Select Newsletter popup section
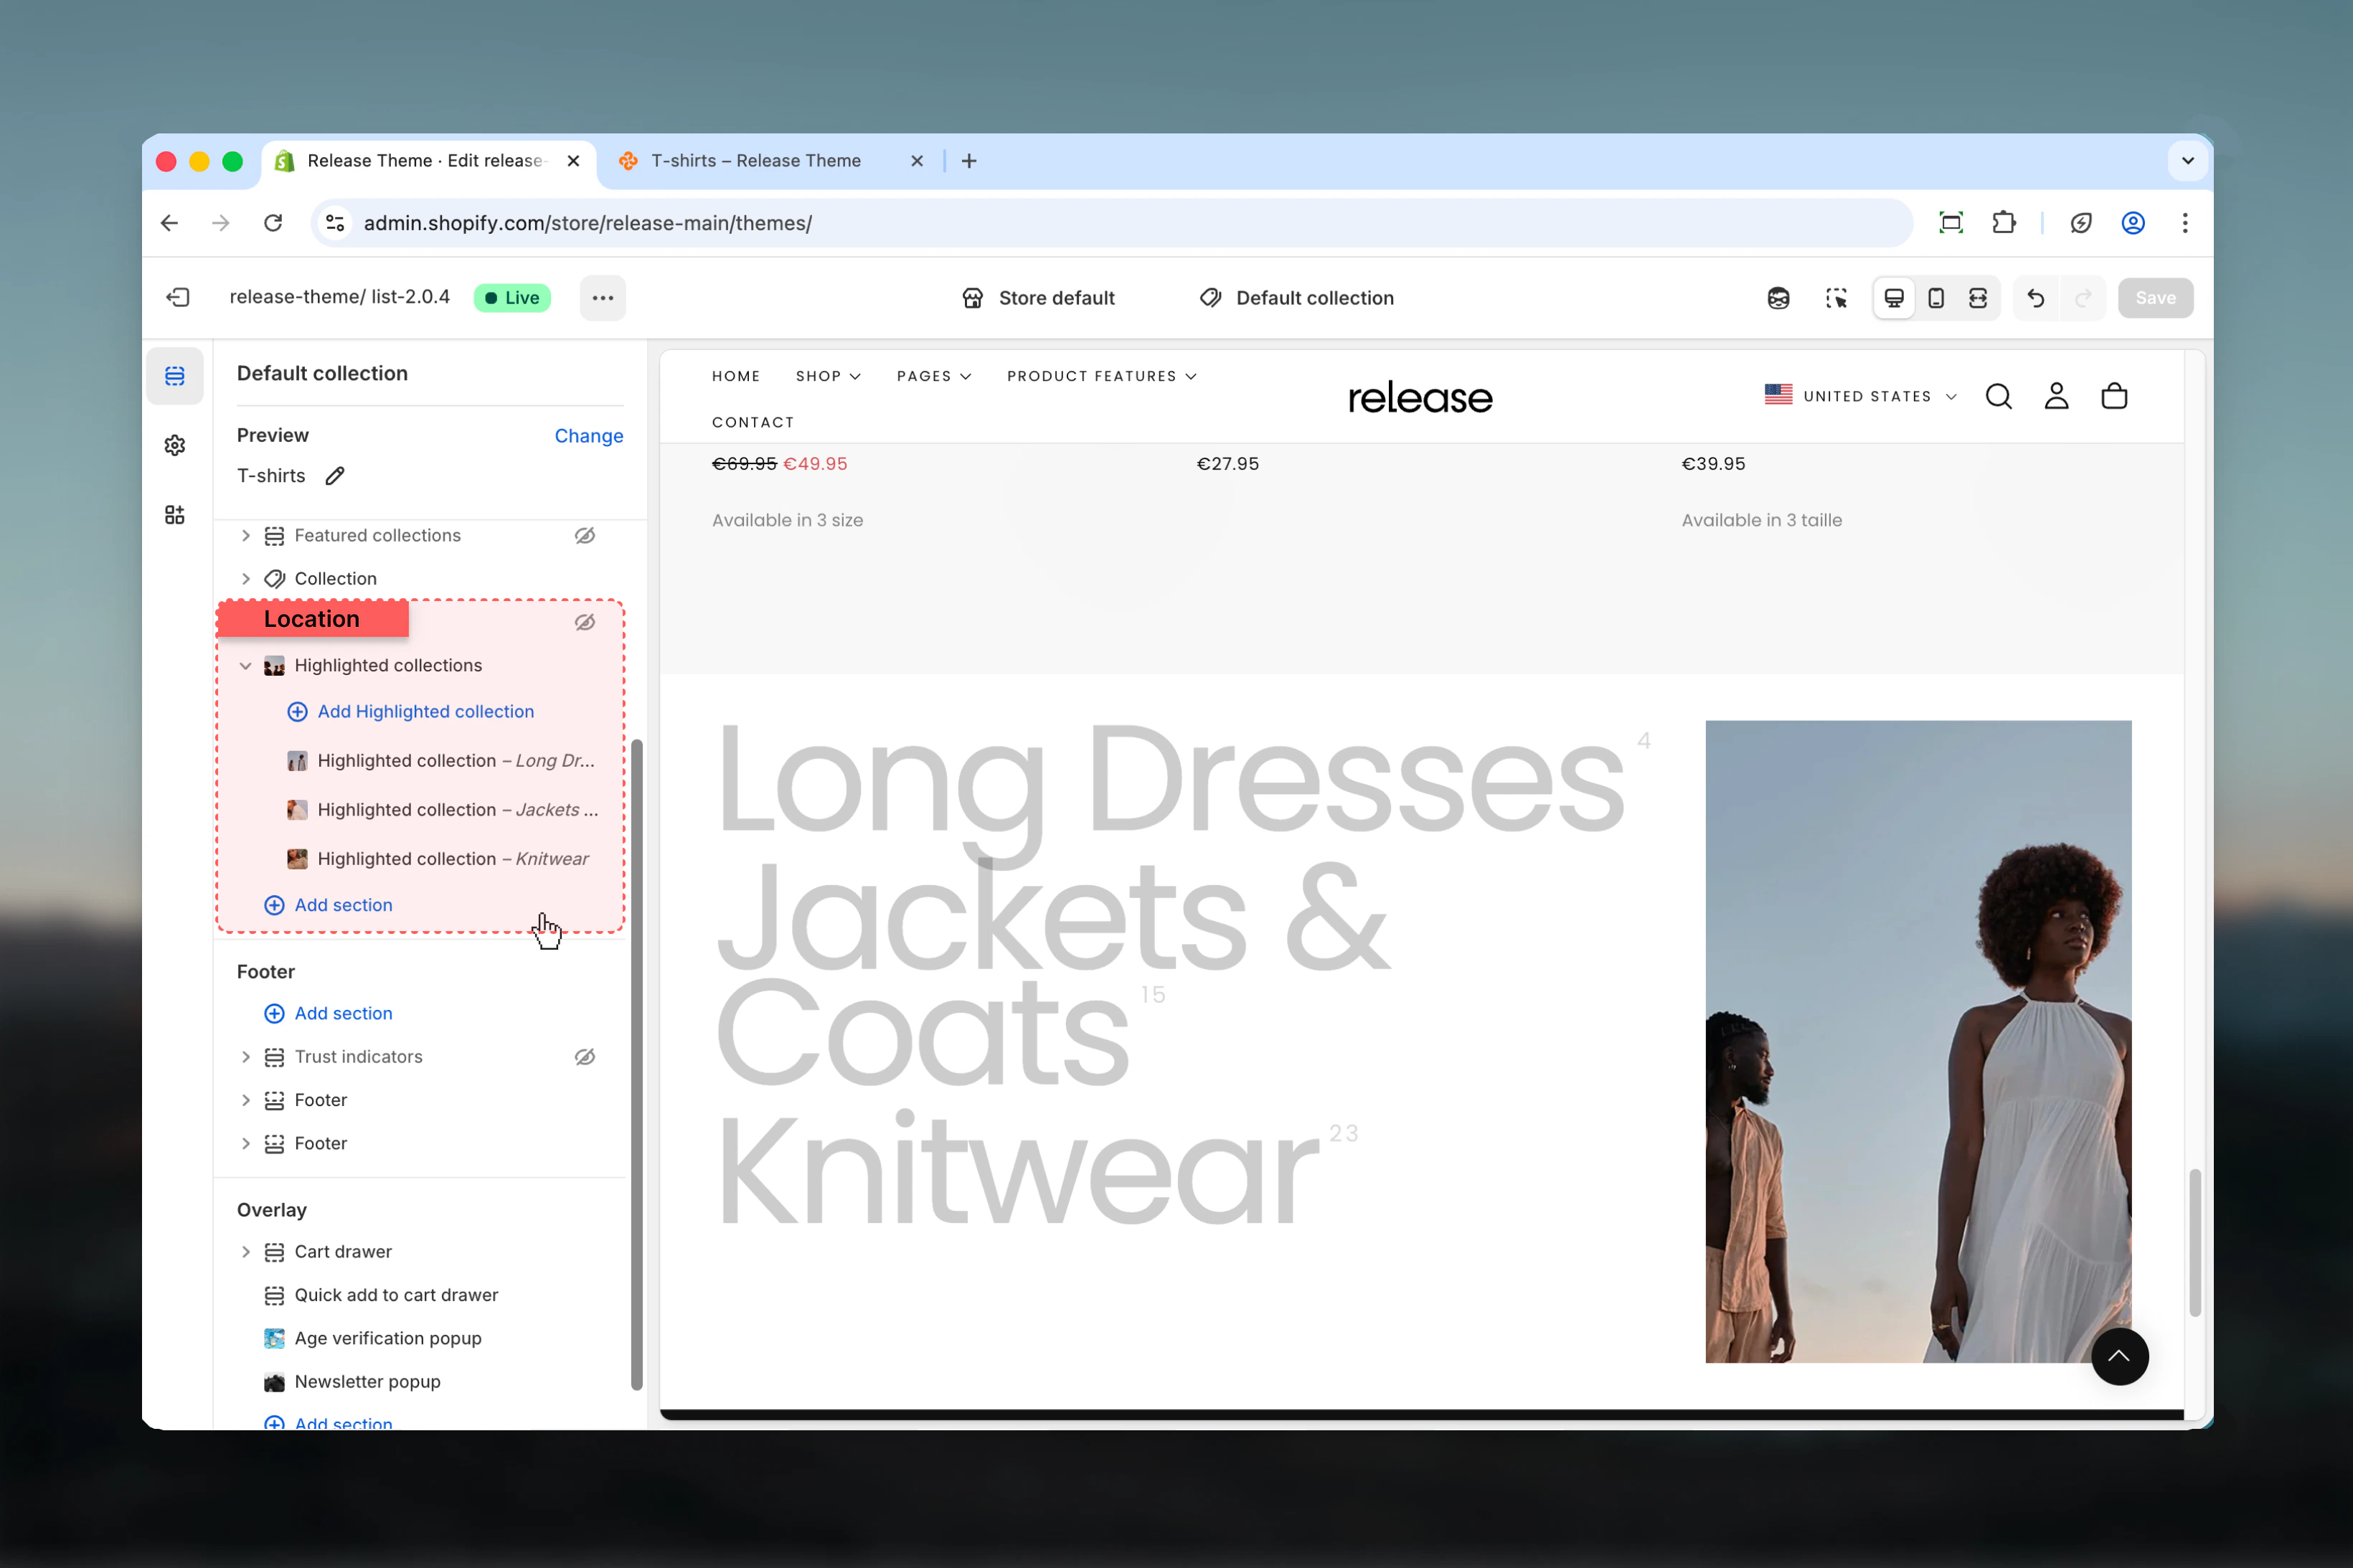The height and width of the screenshot is (1568, 2353). [352, 1382]
